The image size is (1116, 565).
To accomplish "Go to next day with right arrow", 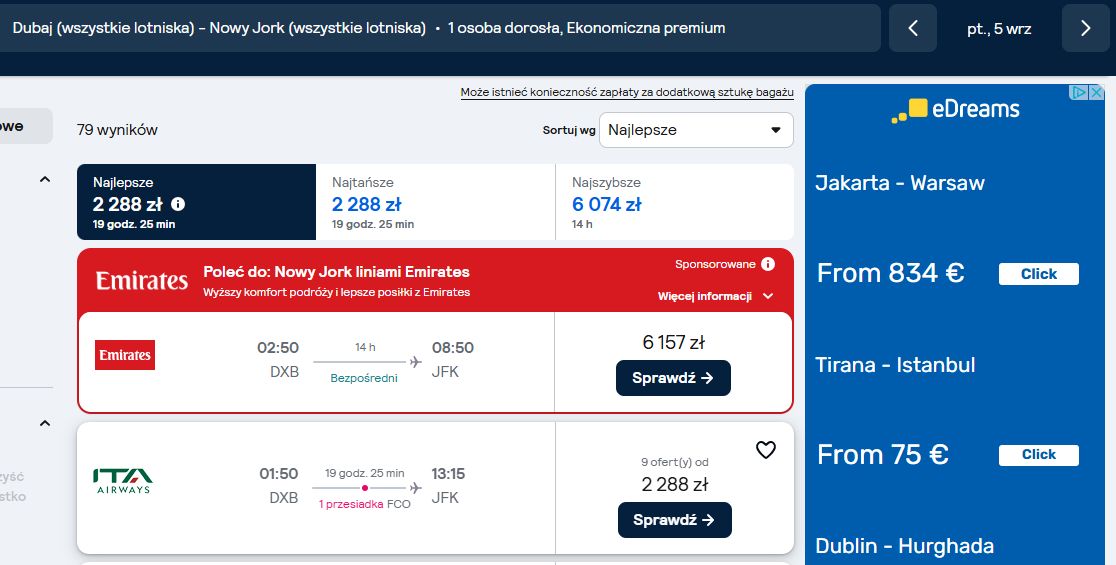I will click(x=1085, y=28).
